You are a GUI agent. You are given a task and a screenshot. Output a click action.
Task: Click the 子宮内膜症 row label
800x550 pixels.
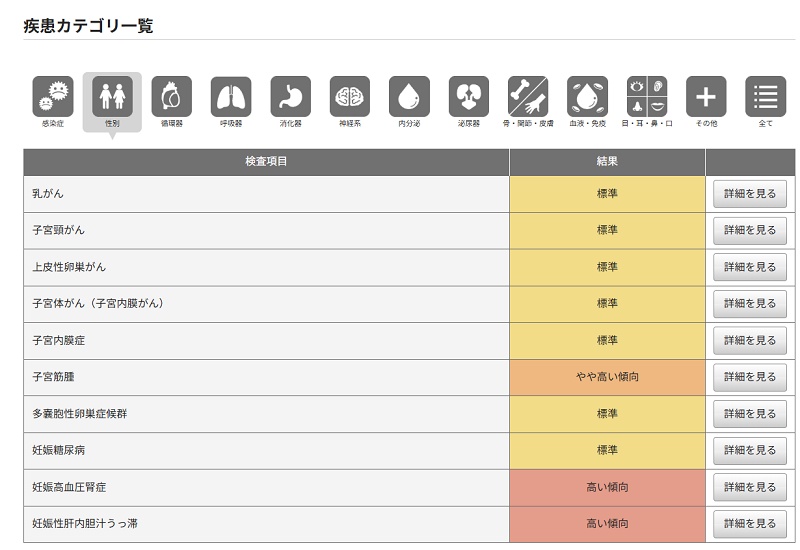point(59,341)
